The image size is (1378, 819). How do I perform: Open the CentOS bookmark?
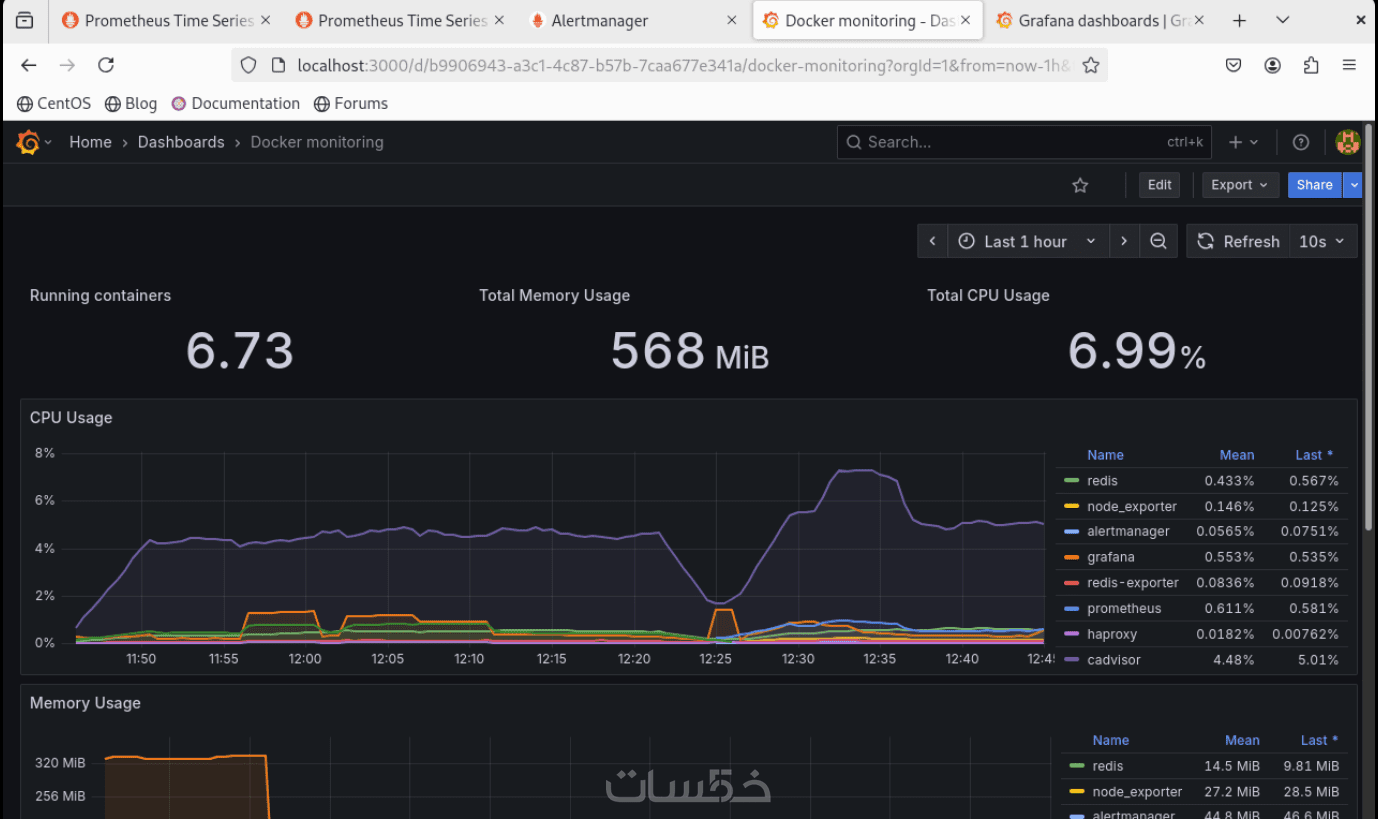tap(54, 103)
